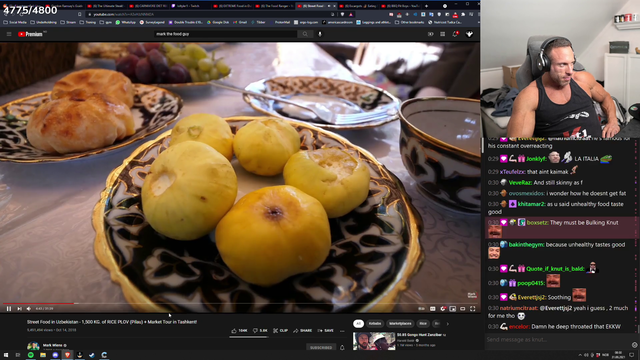This screenshot has height=360, width=640.
Task: Open Brave browser taskbar icon
Action: (x=67, y=355)
